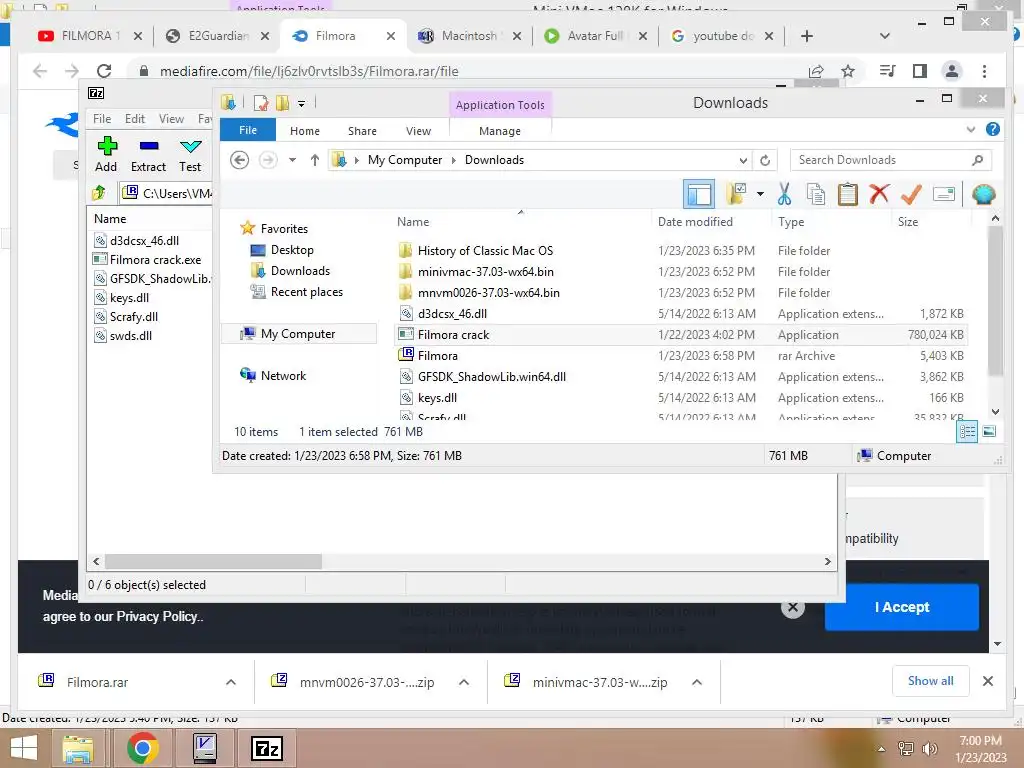
Task: Click the Explorer Back arrow button
Action: (240, 160)
